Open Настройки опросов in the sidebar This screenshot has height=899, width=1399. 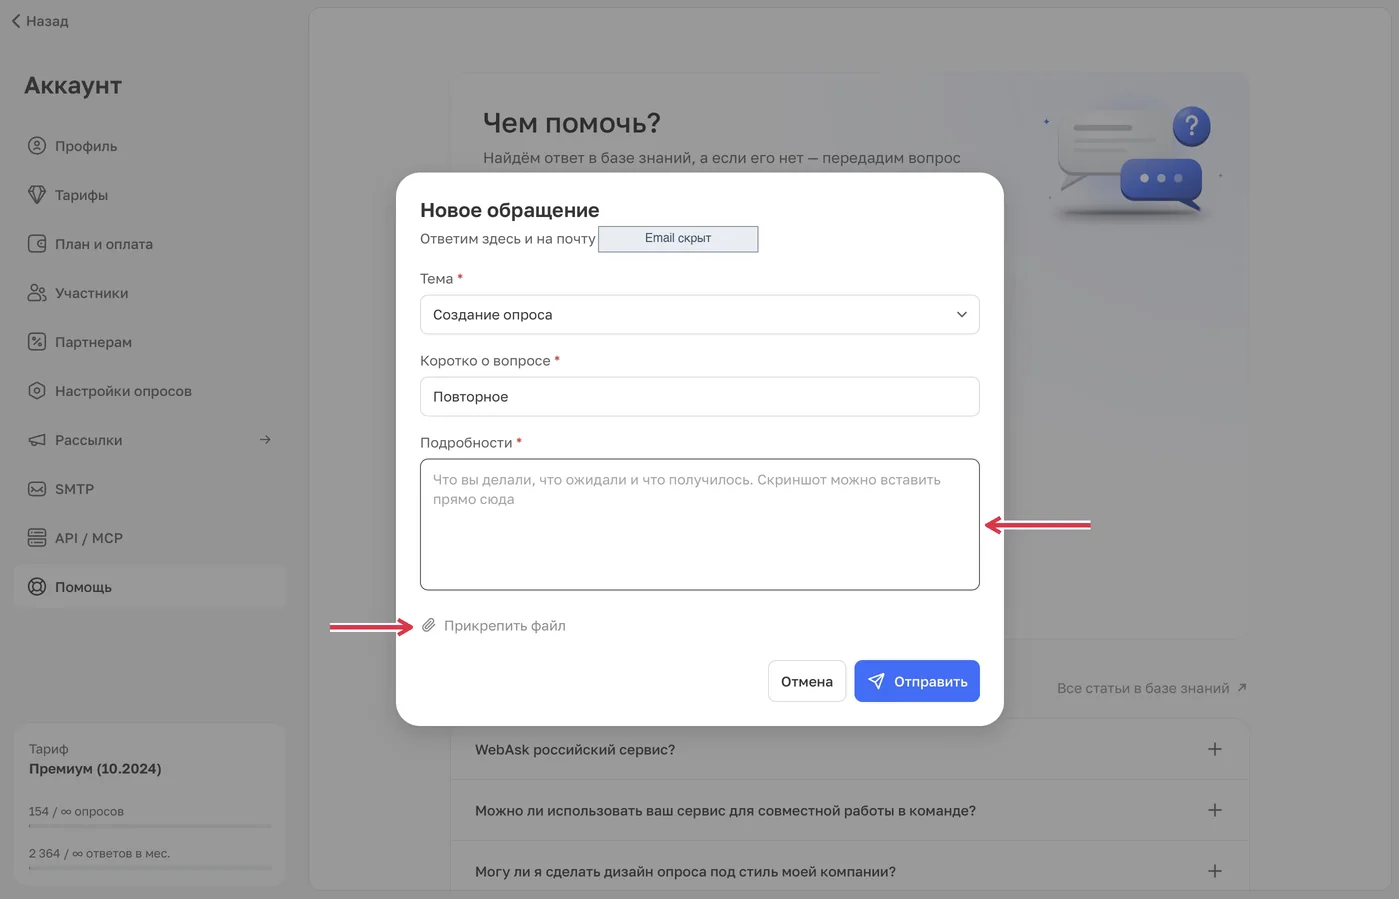[150, 391]
